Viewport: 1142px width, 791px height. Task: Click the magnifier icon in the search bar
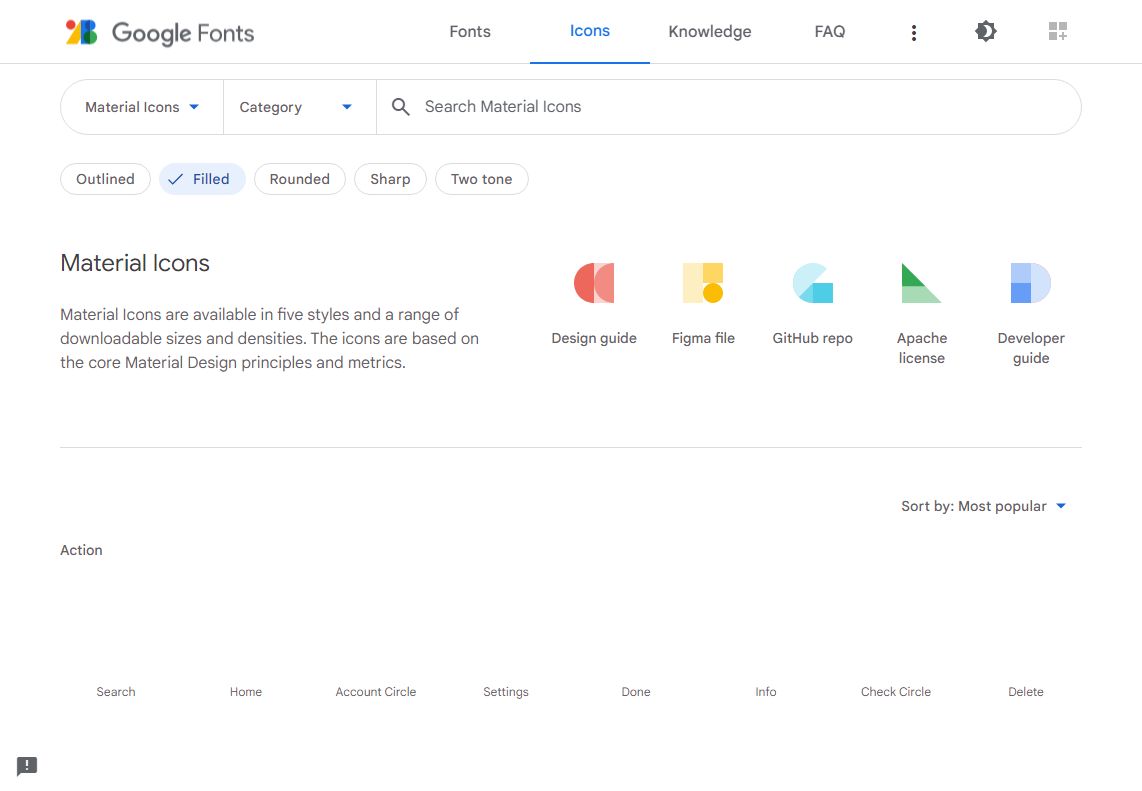pos(401,107)
